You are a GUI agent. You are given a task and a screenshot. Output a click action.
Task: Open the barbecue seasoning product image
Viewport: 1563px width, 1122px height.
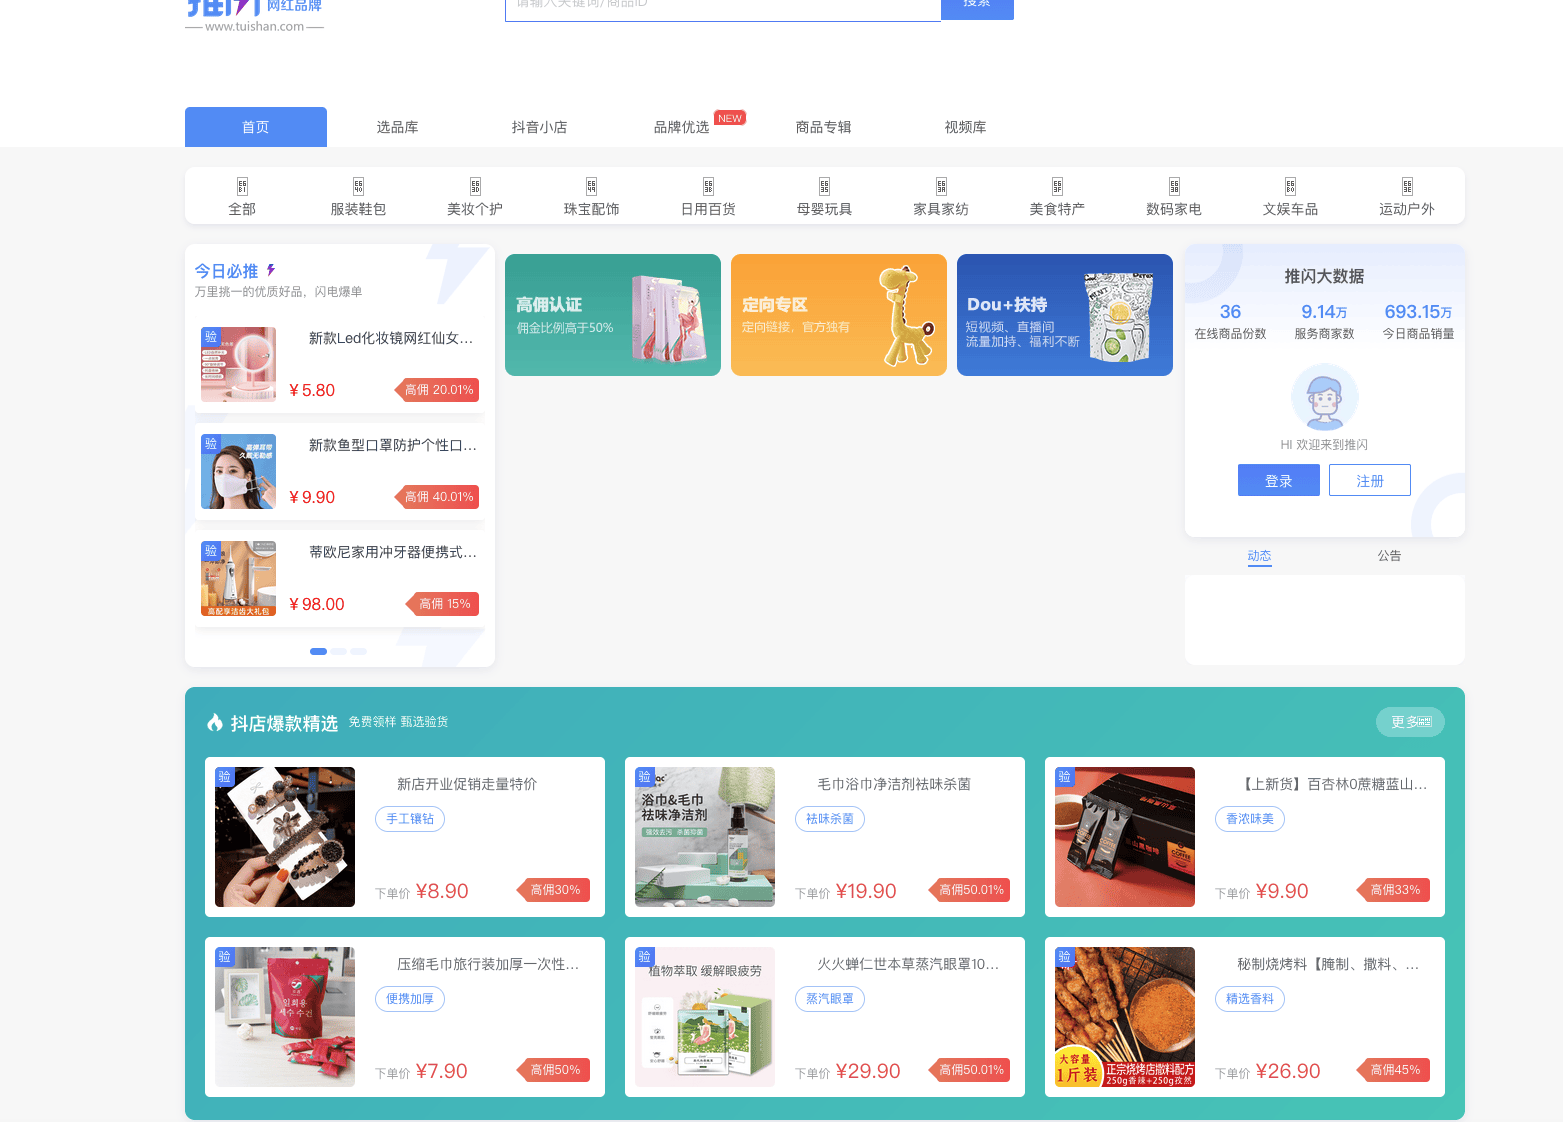pos(1125,1017)
